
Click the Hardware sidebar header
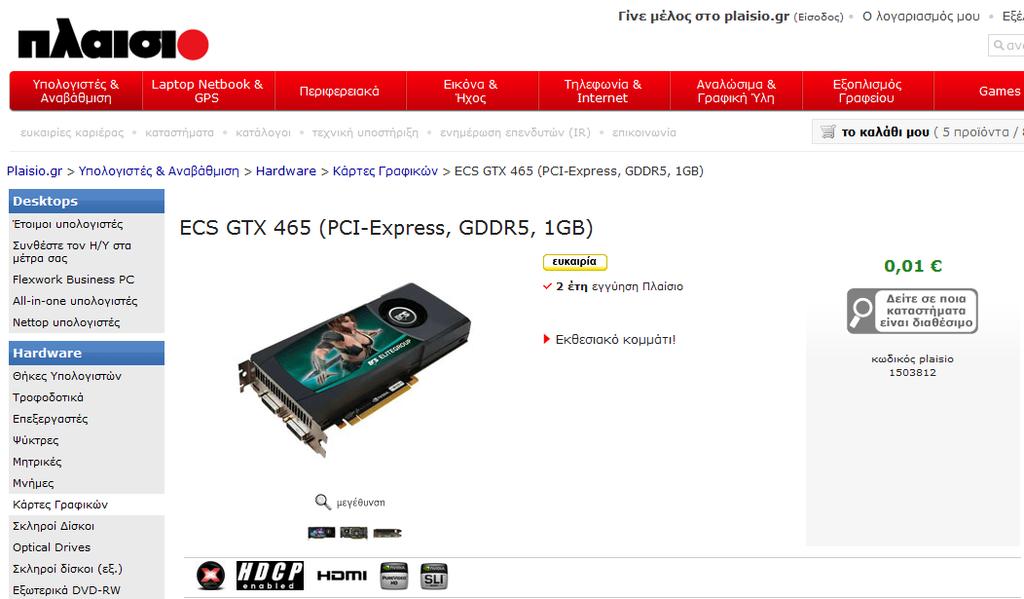pos(86,353)
